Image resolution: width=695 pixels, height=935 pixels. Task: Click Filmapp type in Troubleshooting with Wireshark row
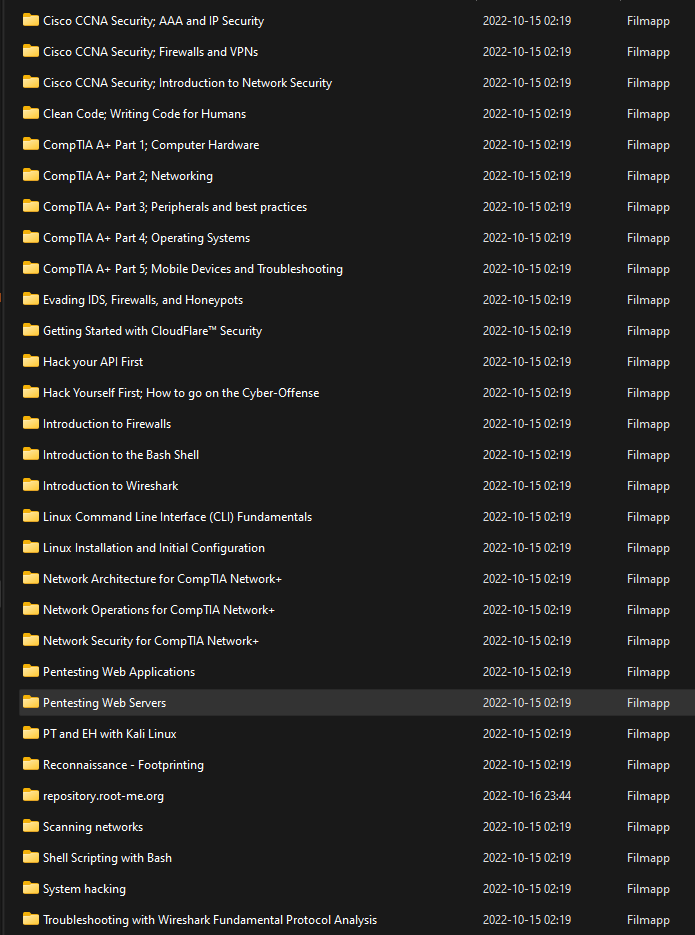(648, 920)
